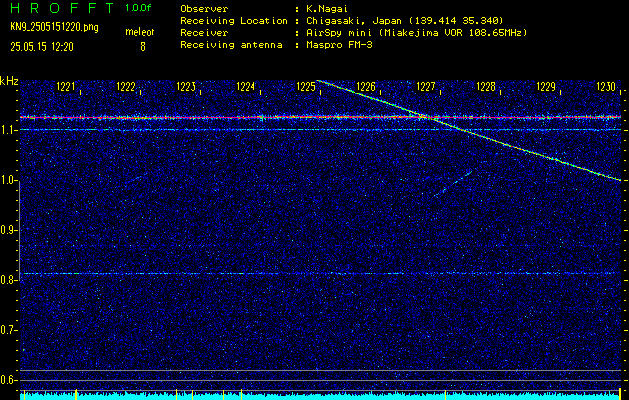
Task: Select the filename KN9_2505151220.png
Action: click(54, 27)
